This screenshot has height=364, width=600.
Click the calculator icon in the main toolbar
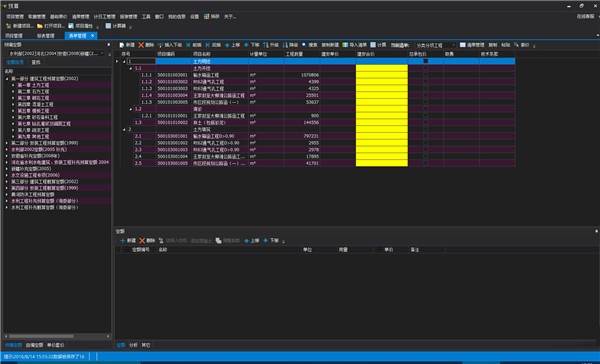pyautogui.click(x=108, y=26)
